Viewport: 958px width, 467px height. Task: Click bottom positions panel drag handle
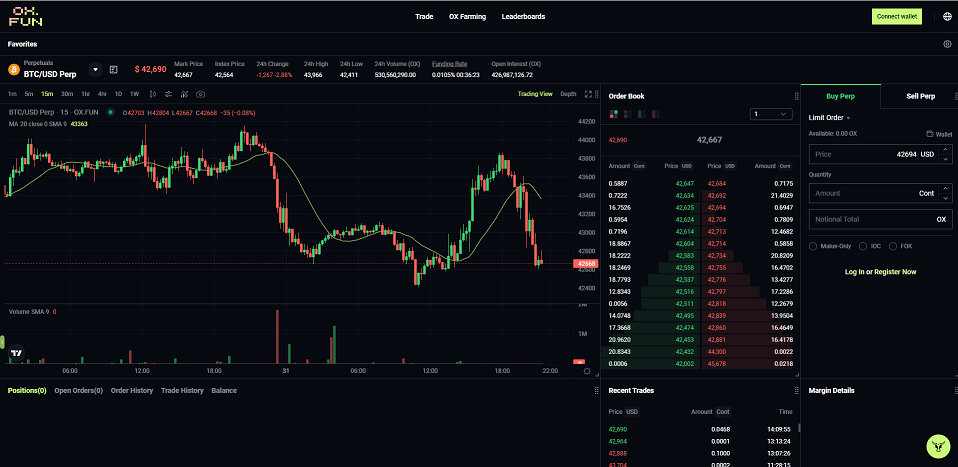596,391
